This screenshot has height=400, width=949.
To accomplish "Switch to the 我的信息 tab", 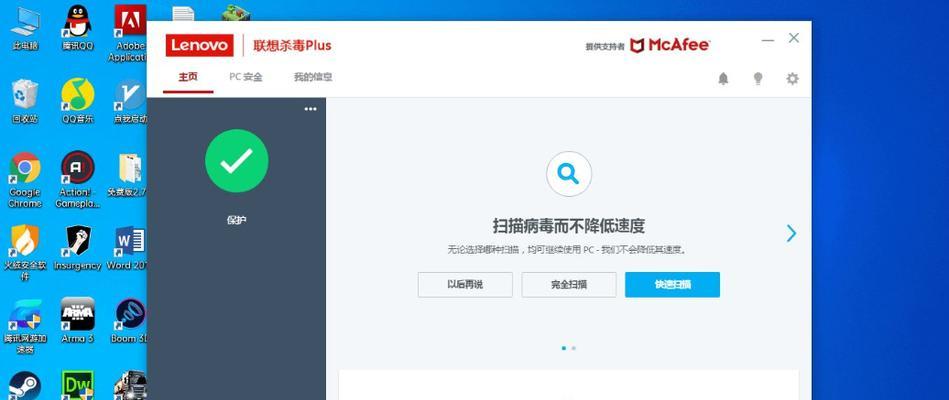I will pyautogui.click(x=313, y=77).
